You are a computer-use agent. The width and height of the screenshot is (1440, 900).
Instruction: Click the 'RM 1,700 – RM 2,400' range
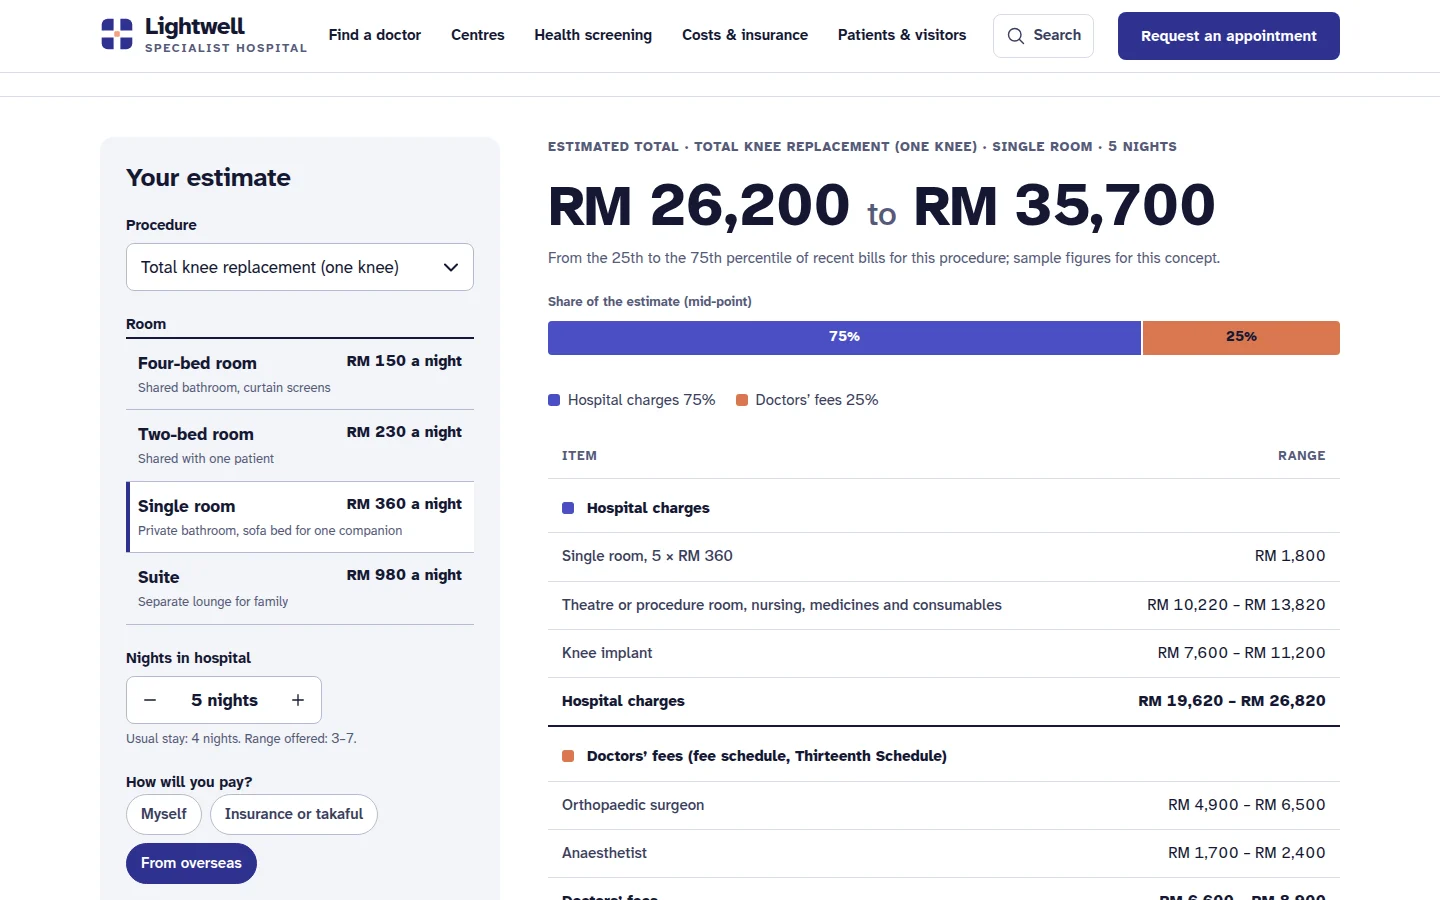pyautogui.click(x=1247, y=853)
